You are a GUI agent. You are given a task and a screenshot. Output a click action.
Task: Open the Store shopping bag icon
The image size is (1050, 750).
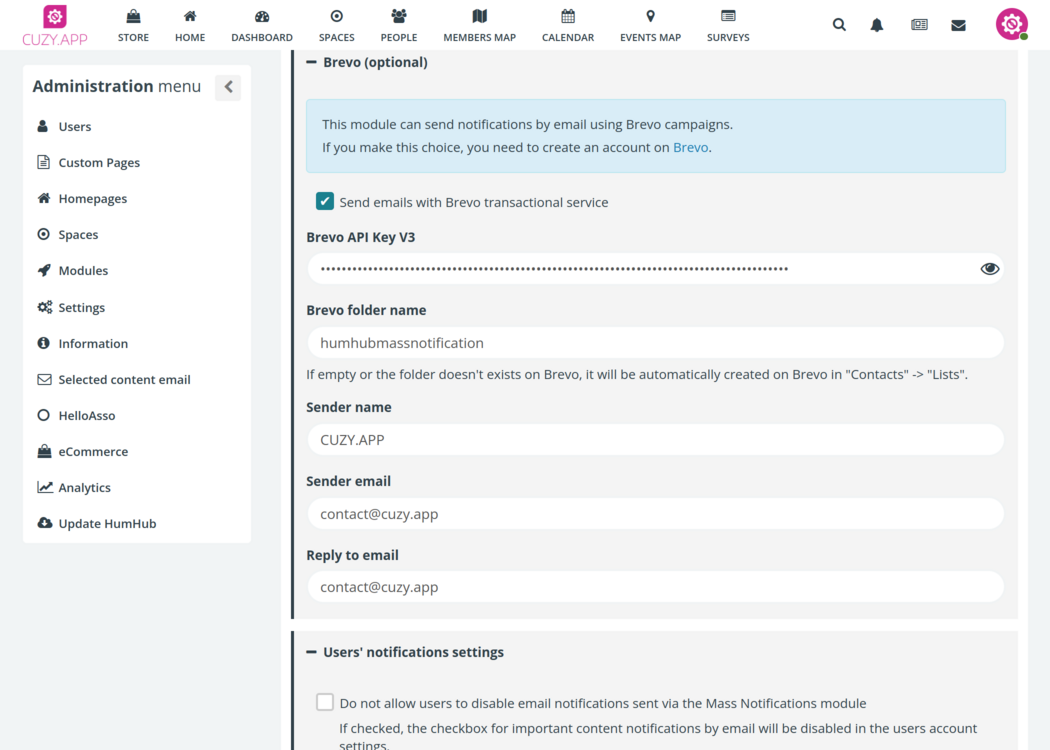133,16
